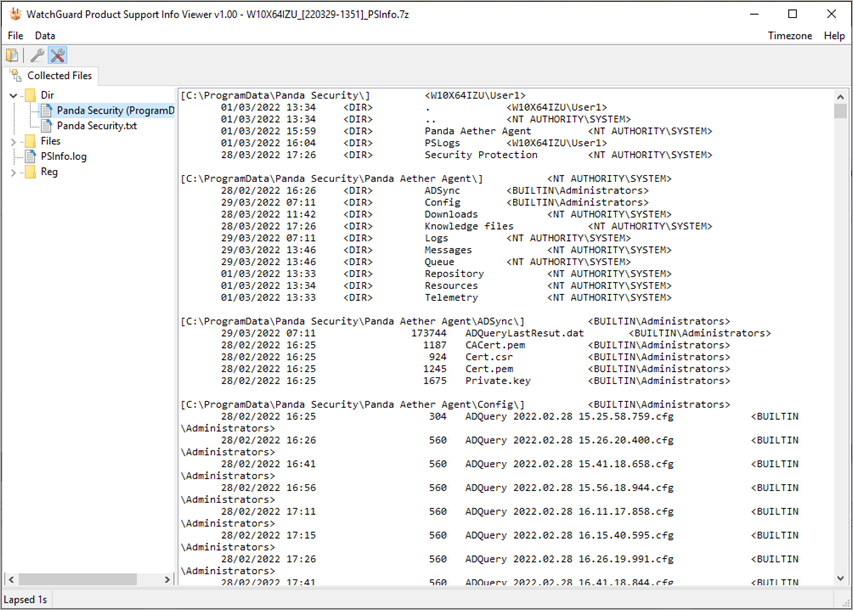
Task: Switch to the Collected Files tab
Action: pyautogui.click(x=53, y=75)
